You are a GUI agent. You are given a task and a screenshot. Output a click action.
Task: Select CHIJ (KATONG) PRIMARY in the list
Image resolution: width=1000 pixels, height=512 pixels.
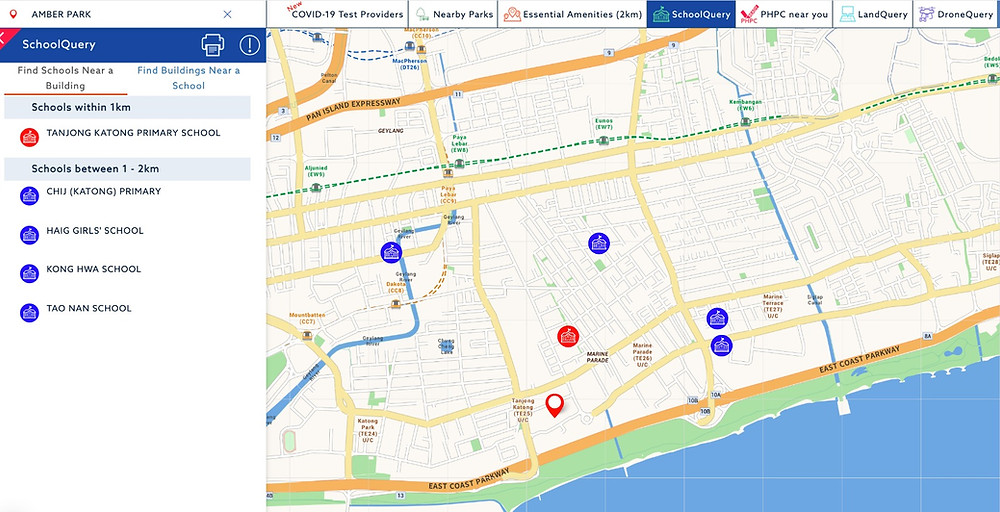(104, 191)
